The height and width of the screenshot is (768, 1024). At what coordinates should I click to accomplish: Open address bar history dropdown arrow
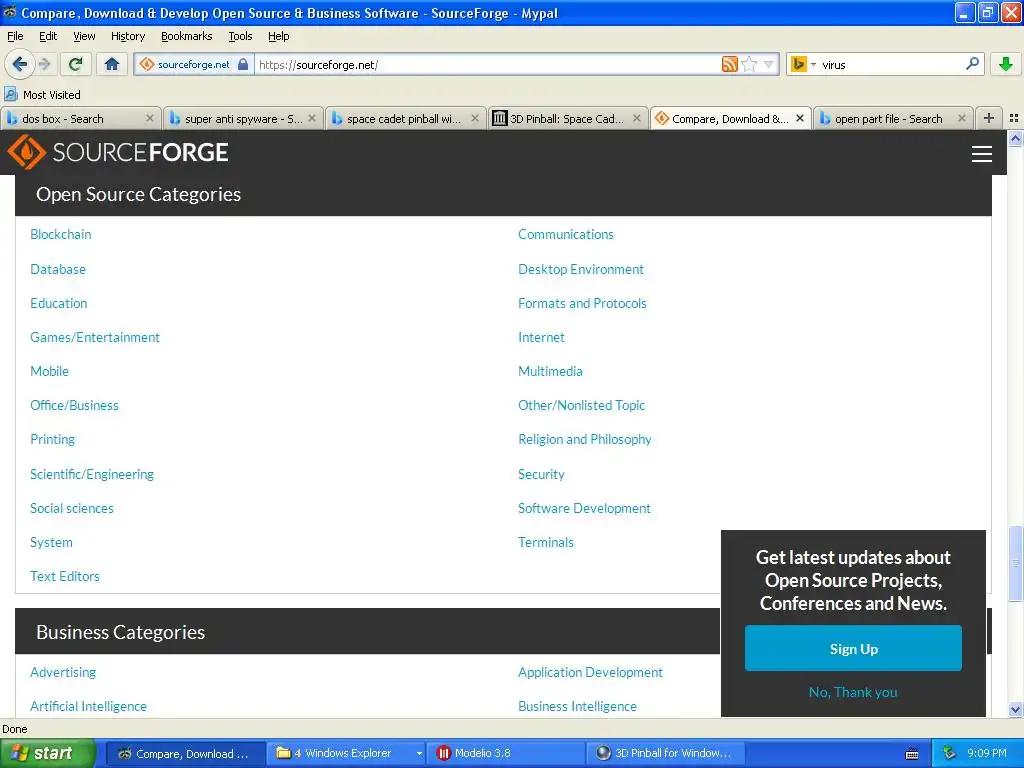[x=769, y=64]
